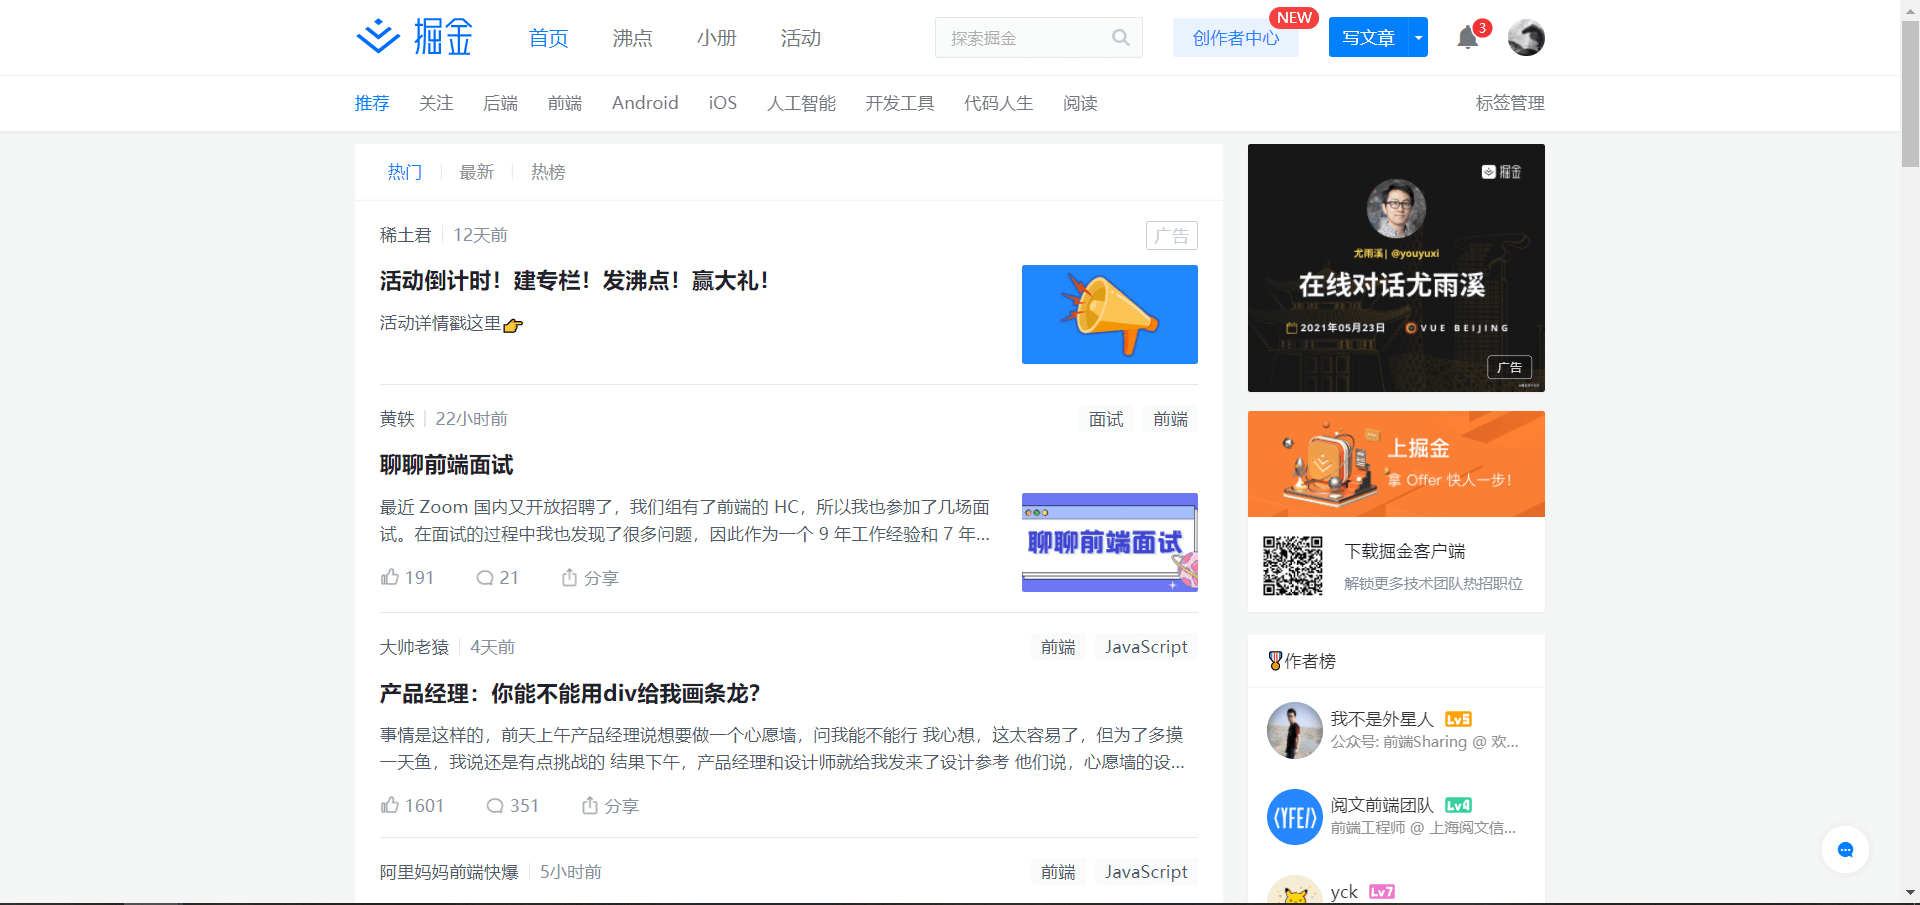Select the 关注 category tab
1920x905 pixels.
[x=436, y=103]
